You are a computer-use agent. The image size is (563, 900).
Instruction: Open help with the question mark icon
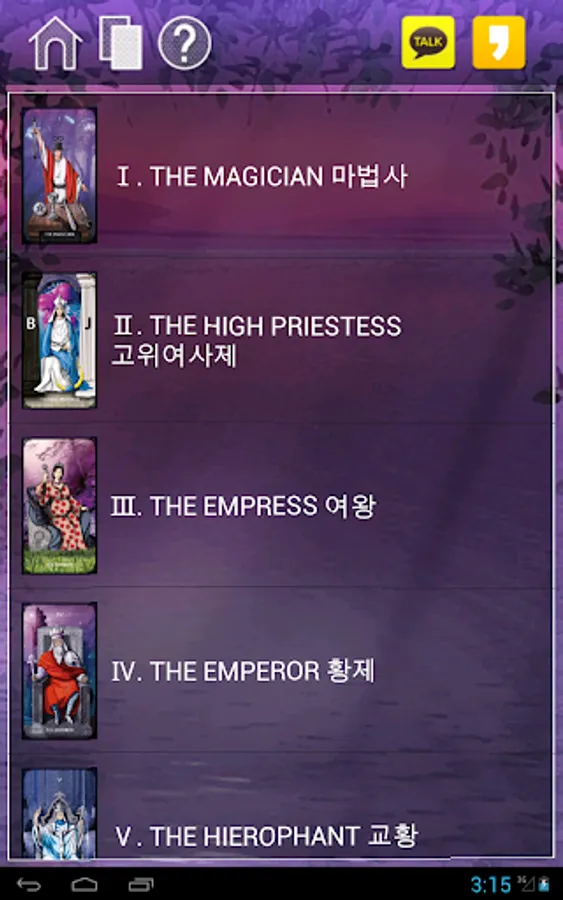pyautogui.click(x=184, y=44)
